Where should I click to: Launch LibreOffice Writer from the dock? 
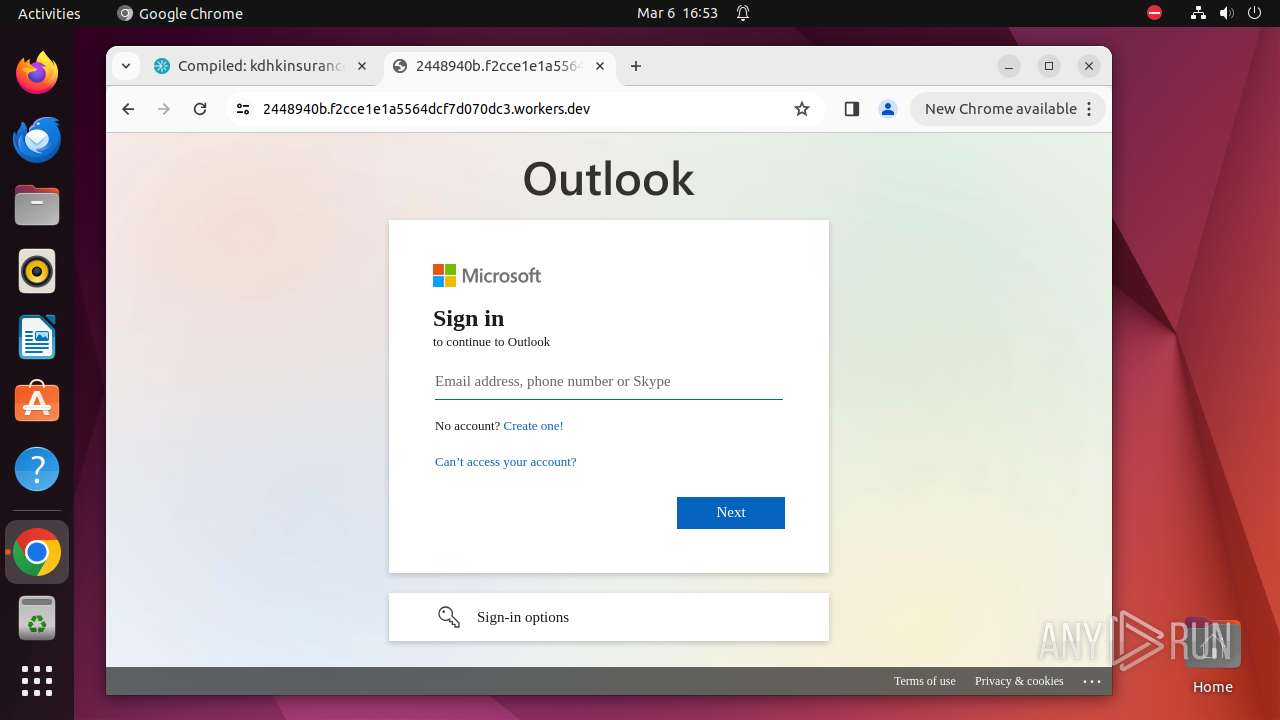click(37, 337)
